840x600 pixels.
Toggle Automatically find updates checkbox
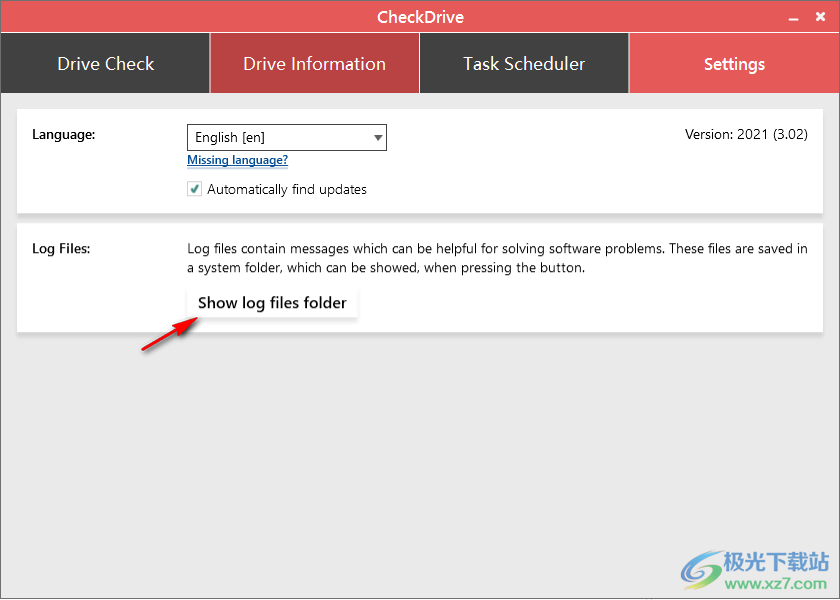(x=194, y=189)
